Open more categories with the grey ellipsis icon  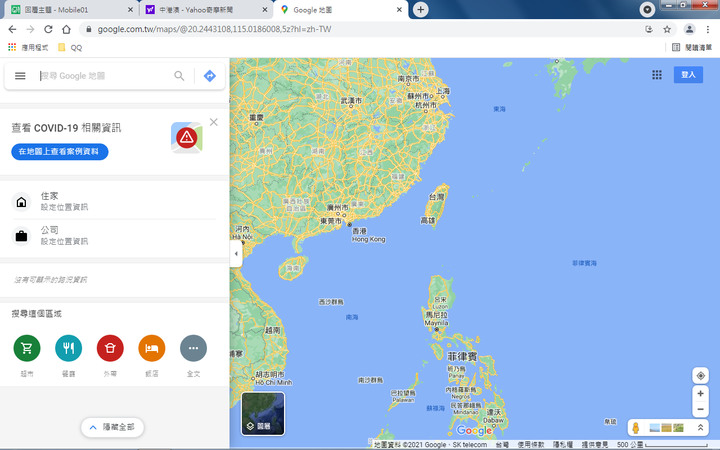click(x=193, y=348)
